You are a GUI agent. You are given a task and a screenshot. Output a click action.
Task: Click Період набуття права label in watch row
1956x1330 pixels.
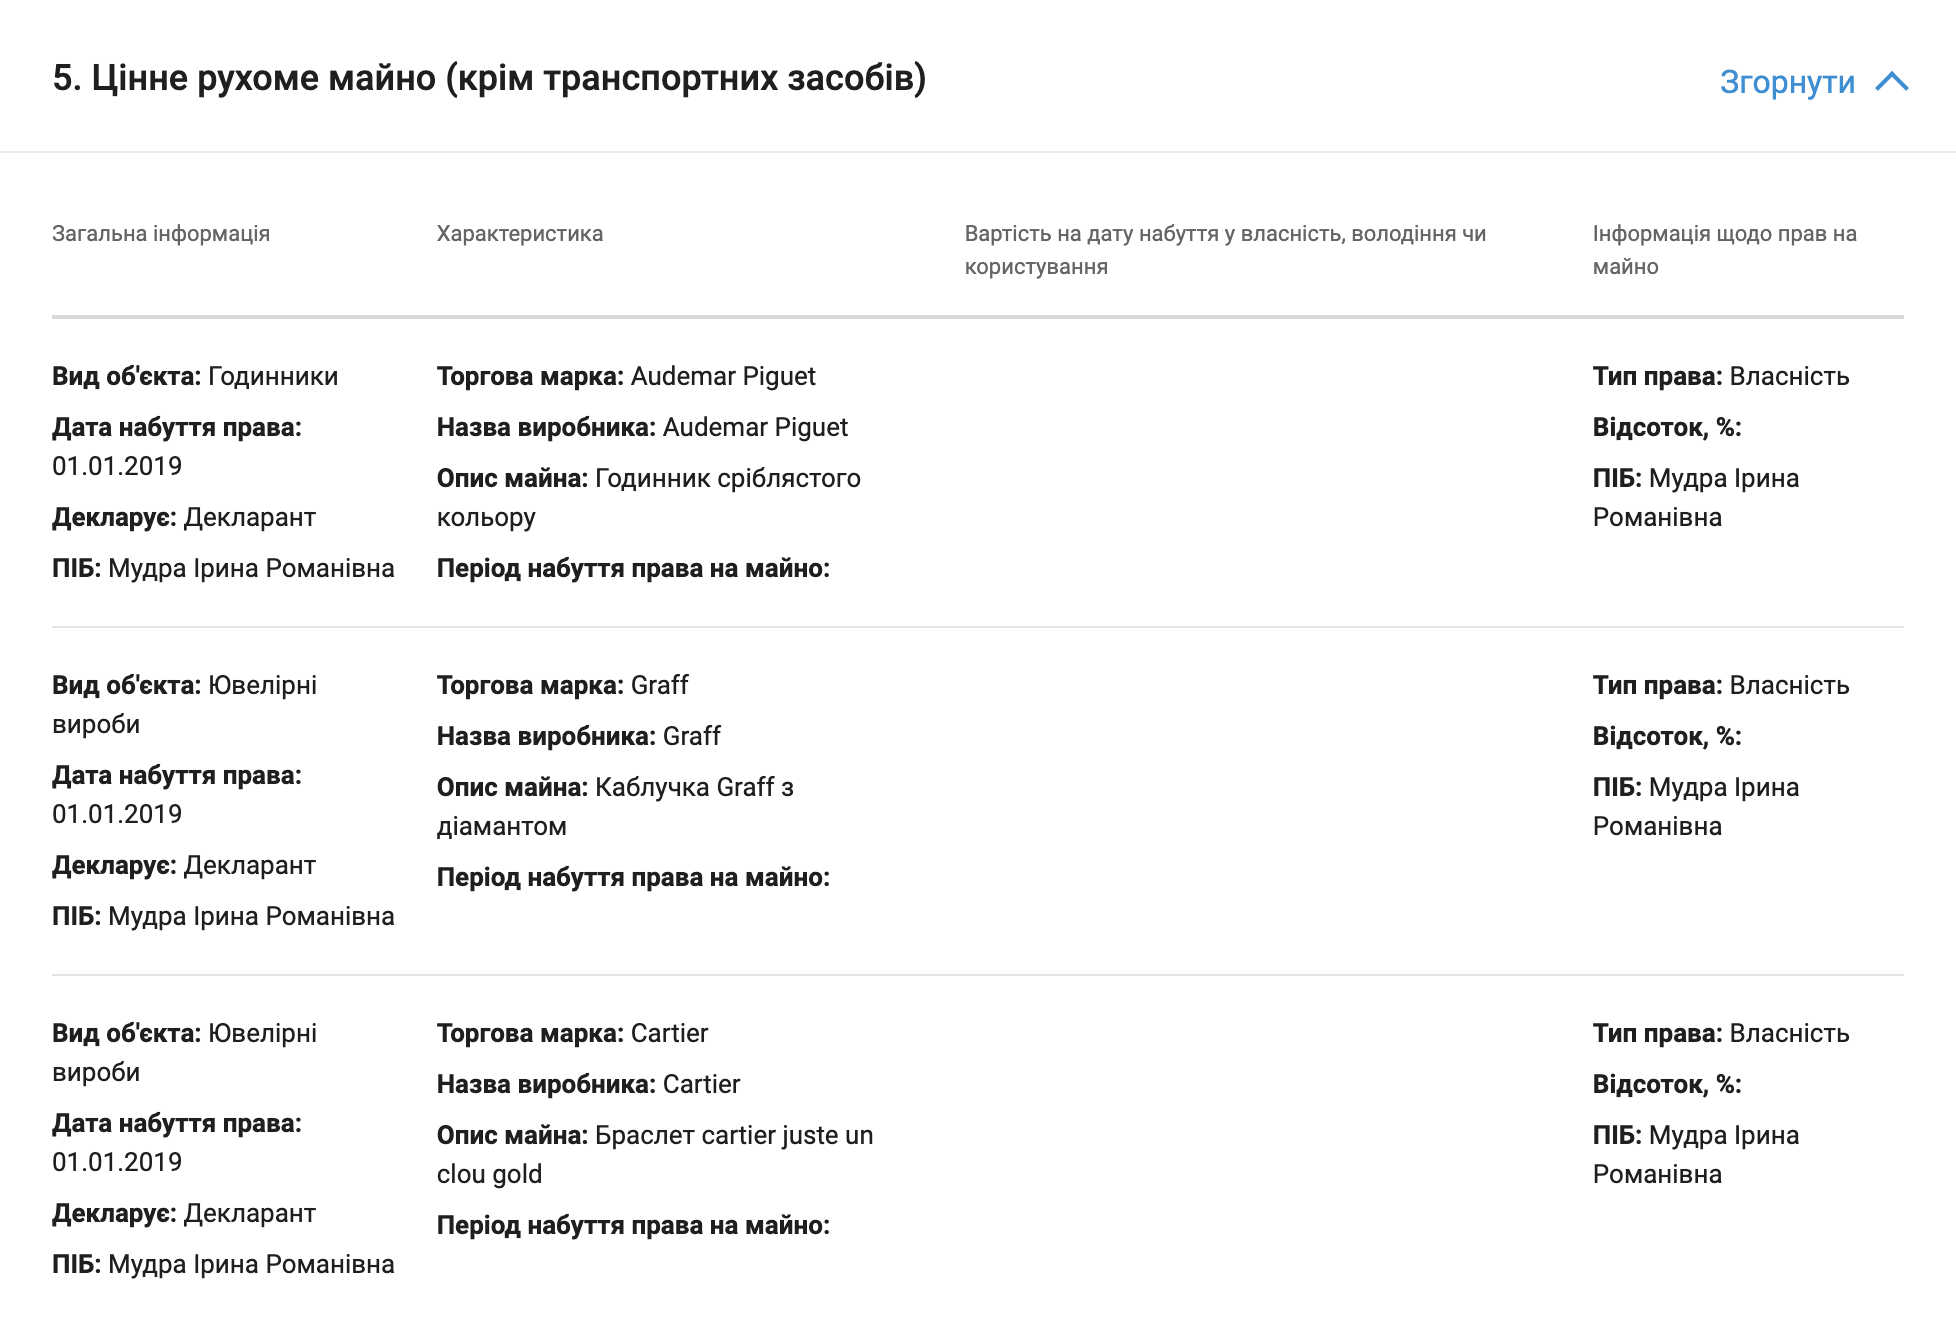click(x=633, y=569)
